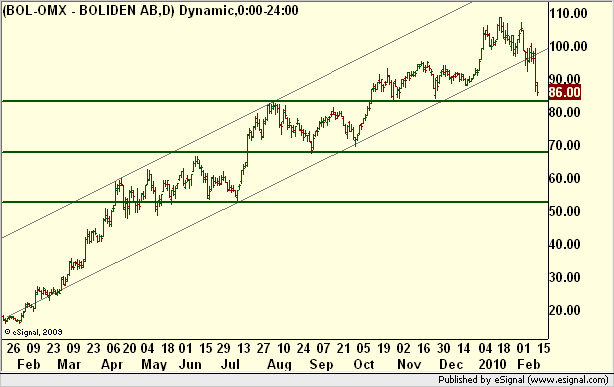The height and width of the screenshot is (387, 614).
Task: Click the 15 date tick at axis end
Action: (543, 348)
